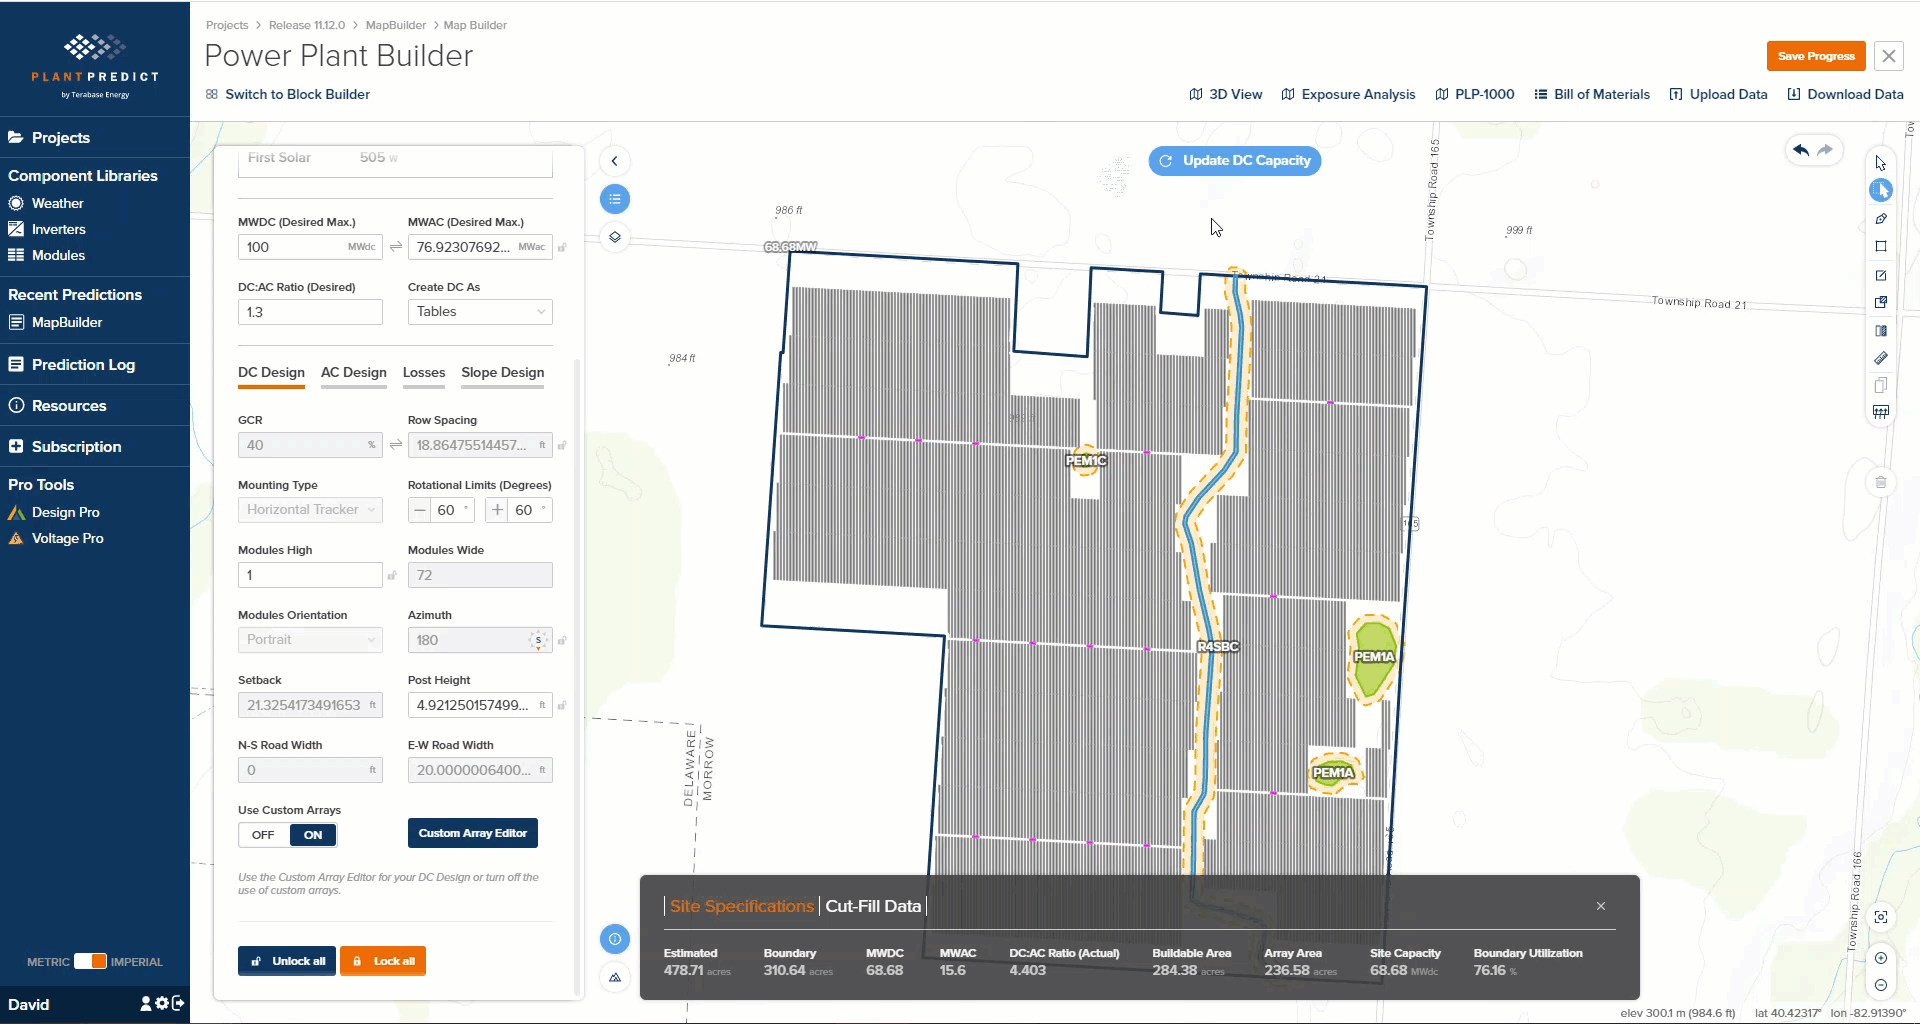Click the DC:AC Ratio input field
Viewport: 1920px width, 1024px height.
tap(310, 312)
